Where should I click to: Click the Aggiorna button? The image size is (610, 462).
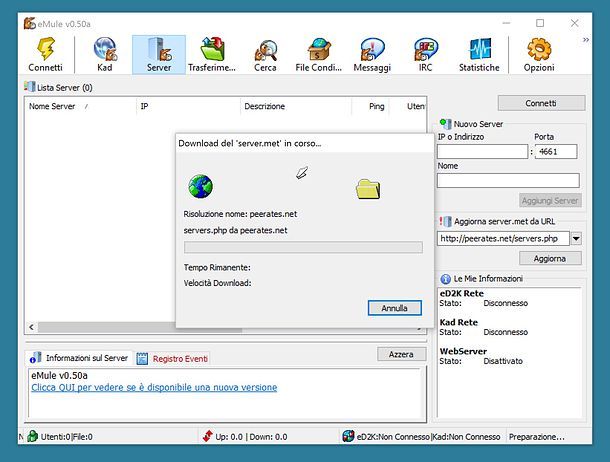[550, 259]
